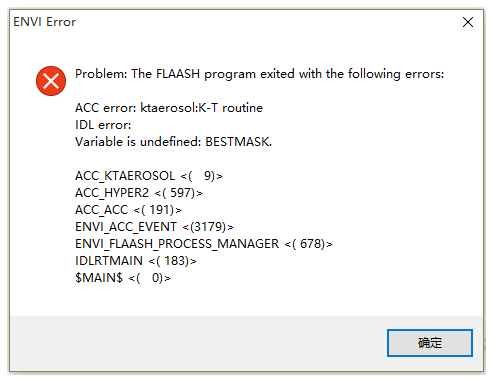The image size is (496, 381).
Task: Select the ENVI_FLAASH_PROCESS_MANAGER traceback entry
Action: click(x=204, y=244)
